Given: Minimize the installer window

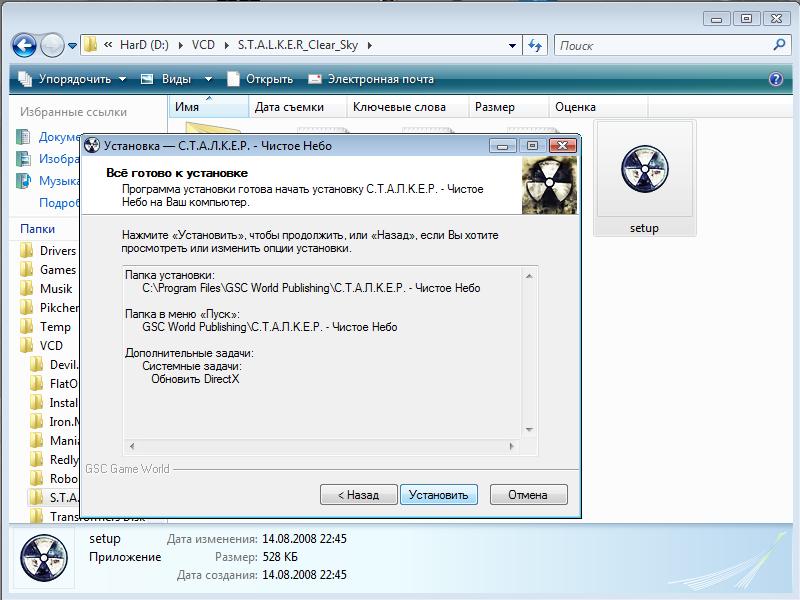Looking at the screenshot, I should [x=503, y=146].
